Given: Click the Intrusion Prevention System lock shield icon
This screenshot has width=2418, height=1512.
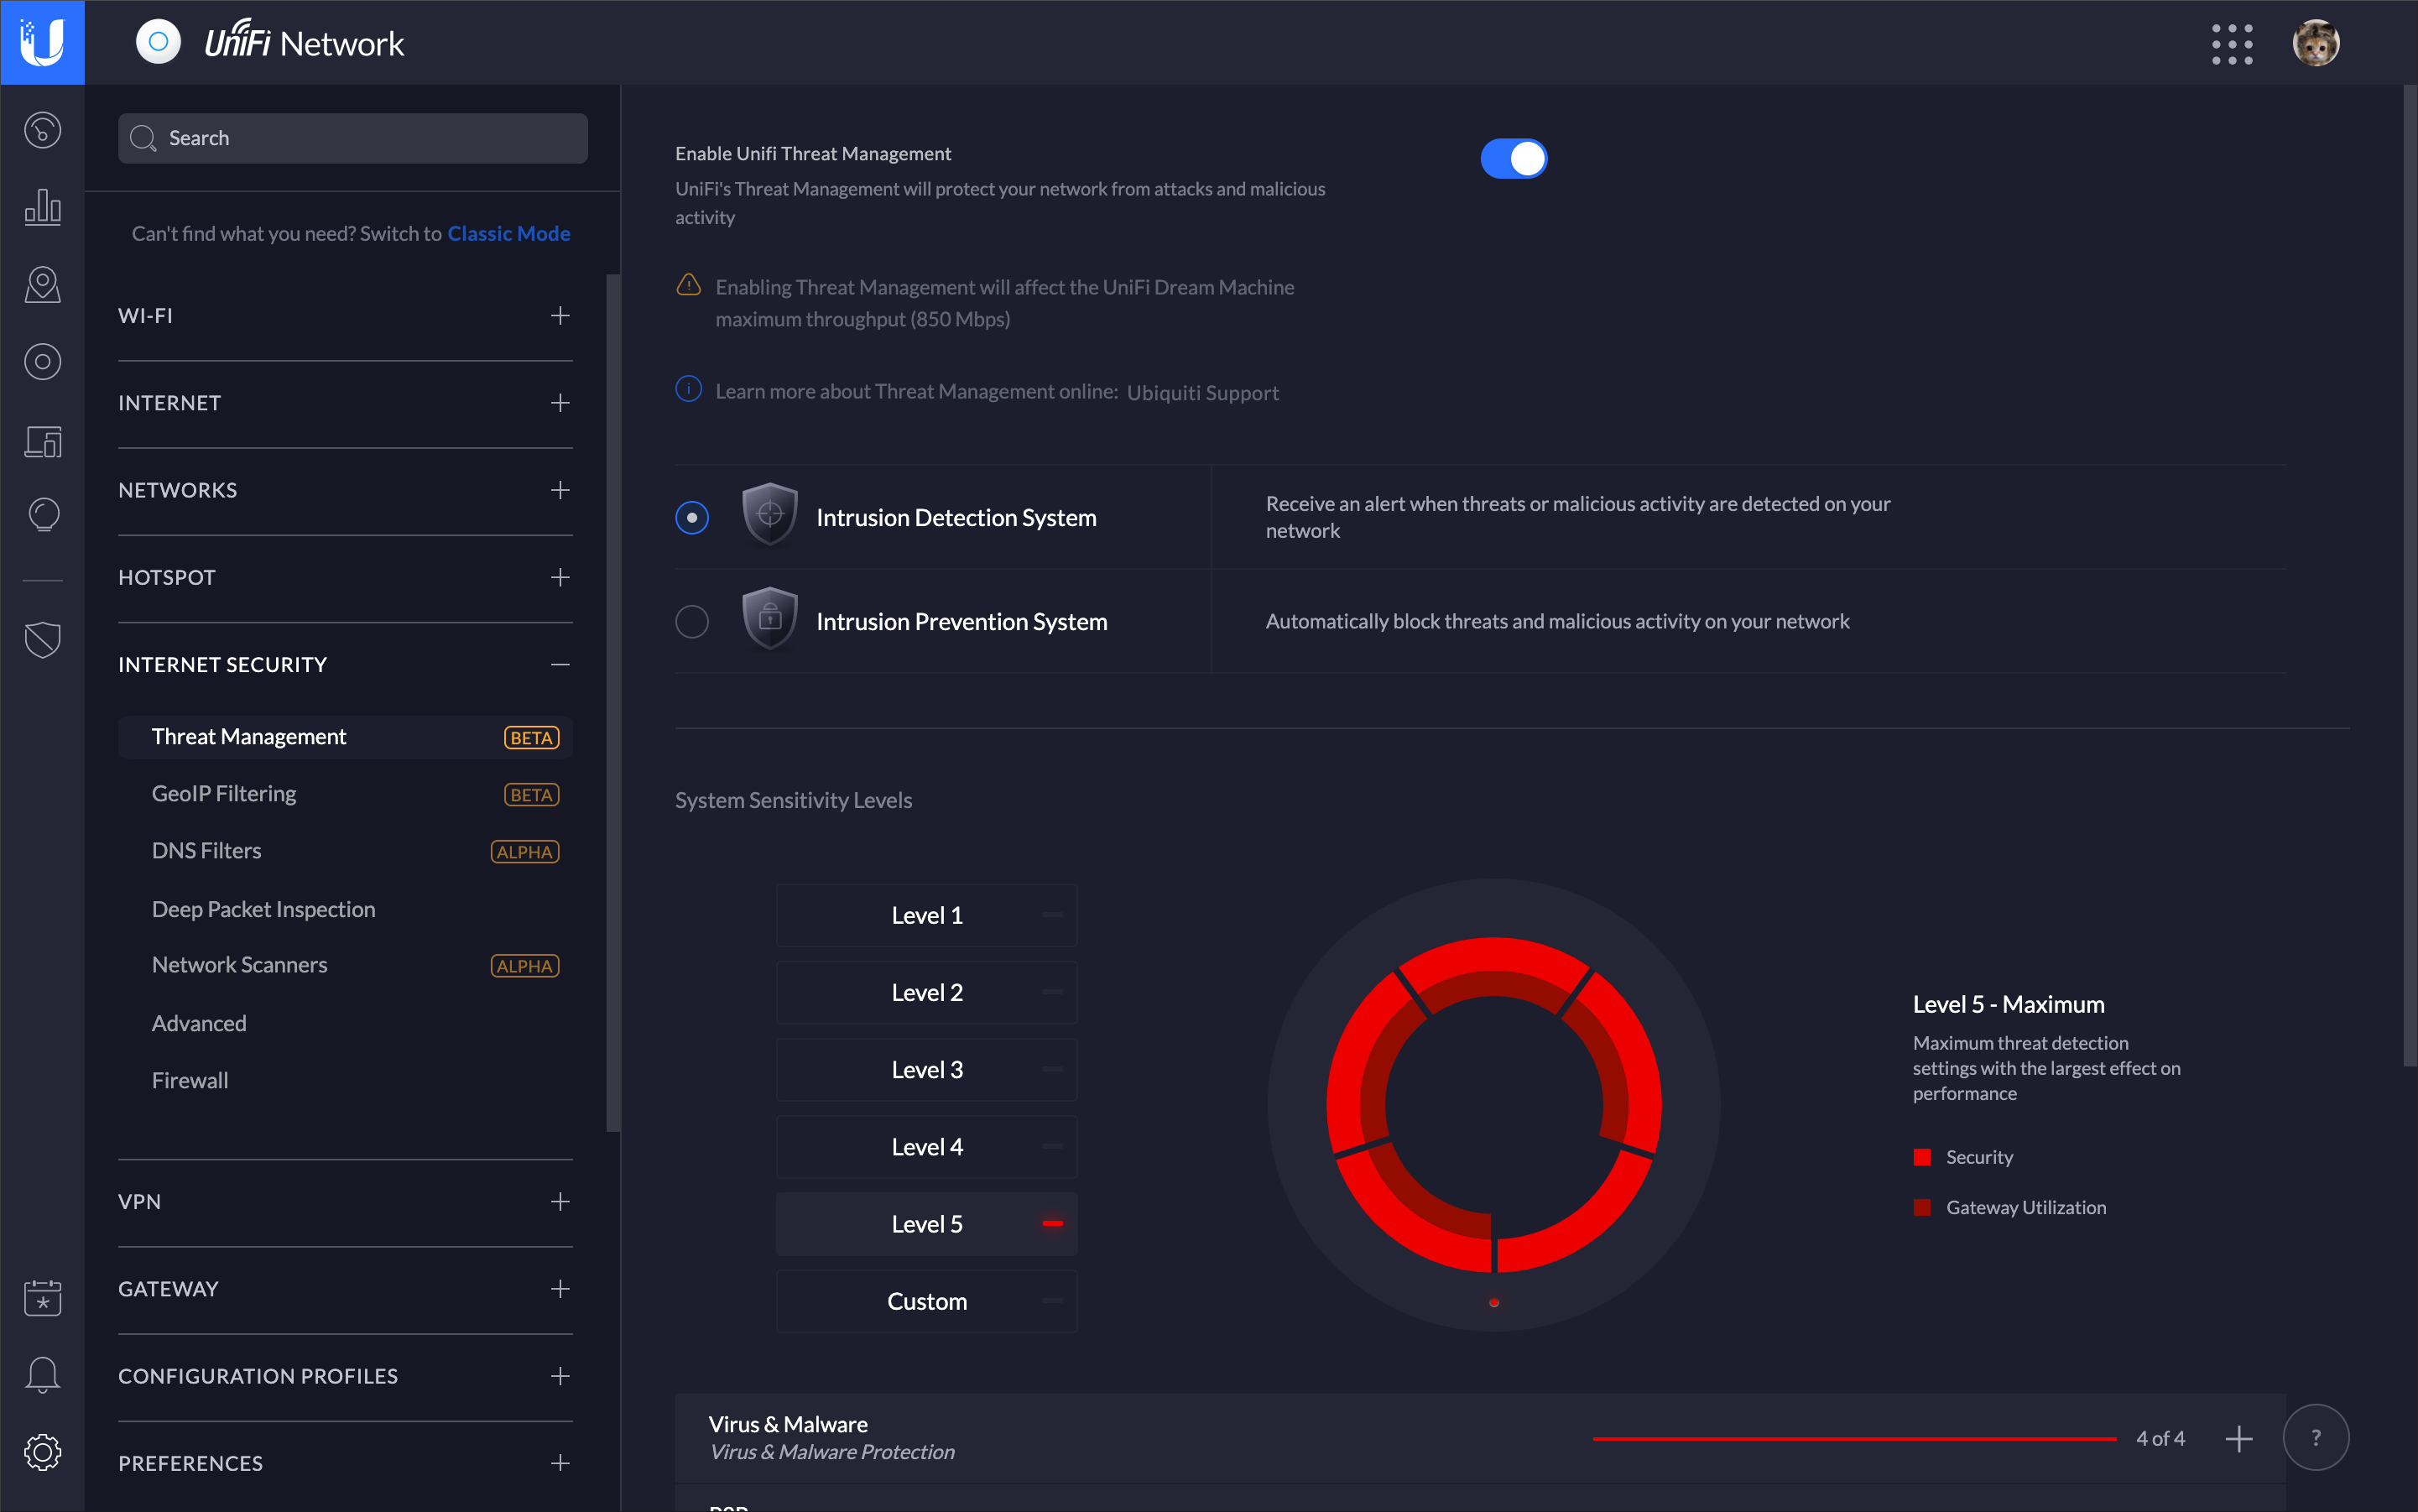Looking at the screenshot, I should click(x=769, y=619).
